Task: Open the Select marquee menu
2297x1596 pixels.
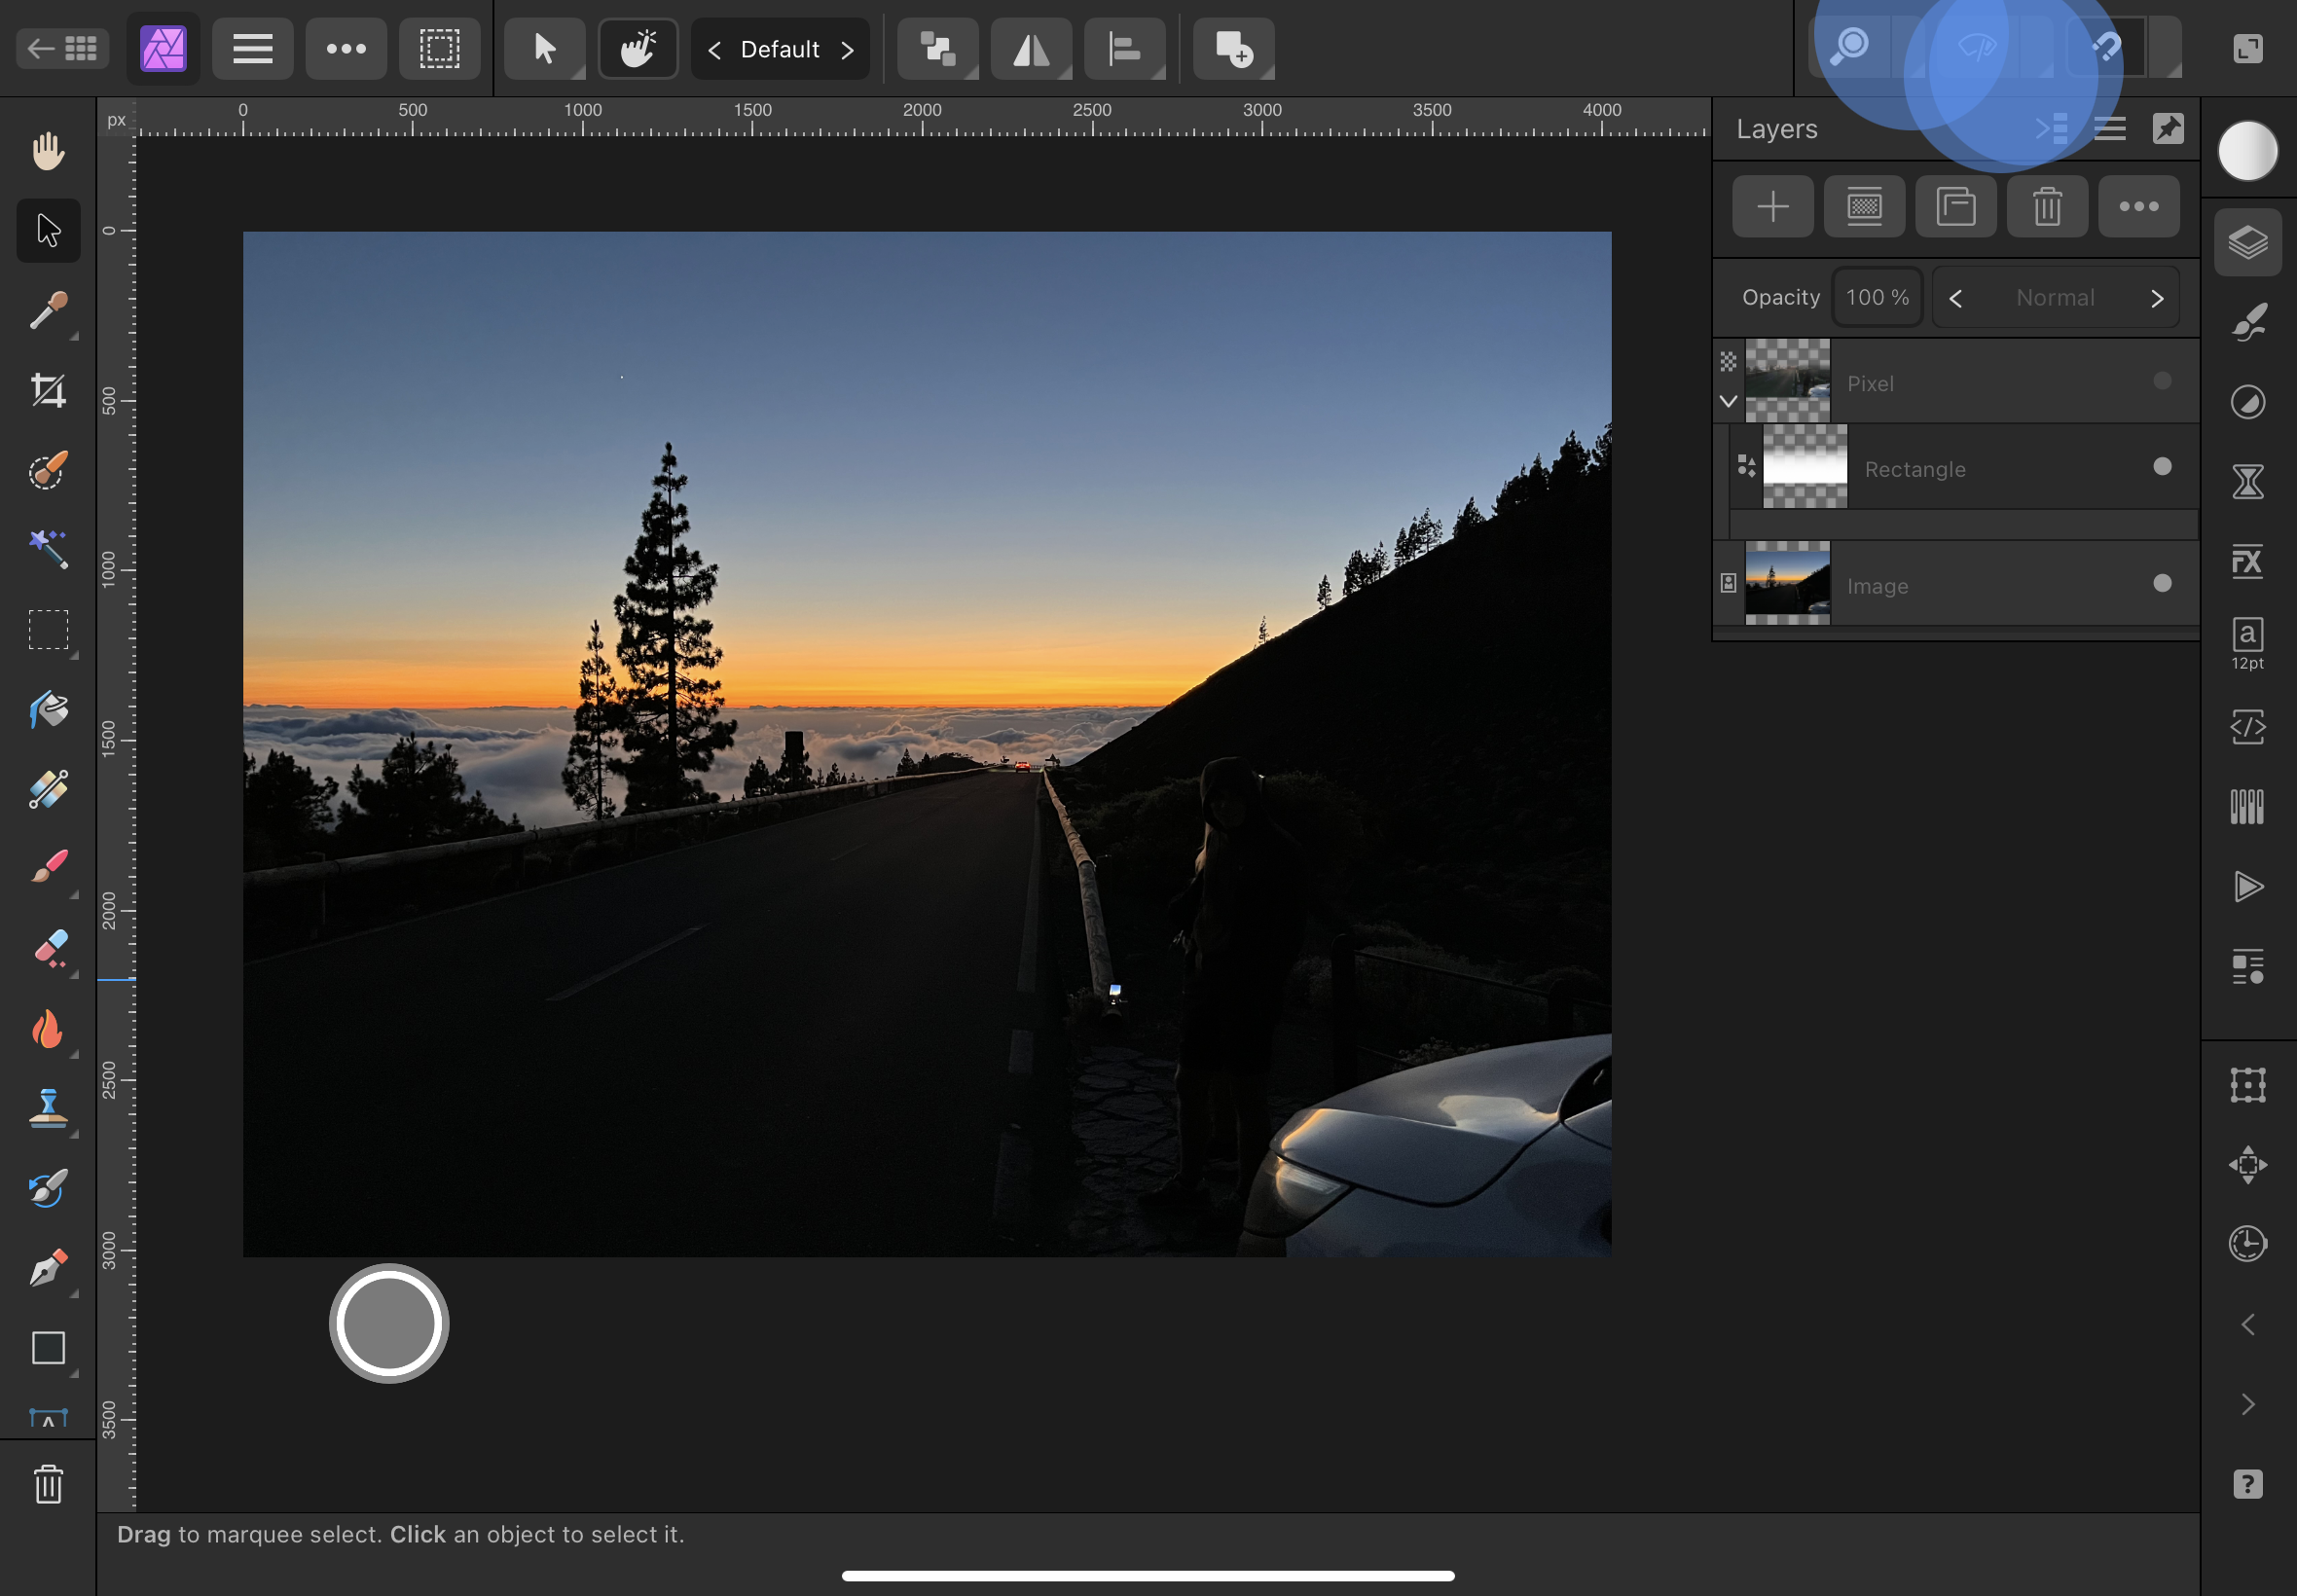Action: point(439,48)
